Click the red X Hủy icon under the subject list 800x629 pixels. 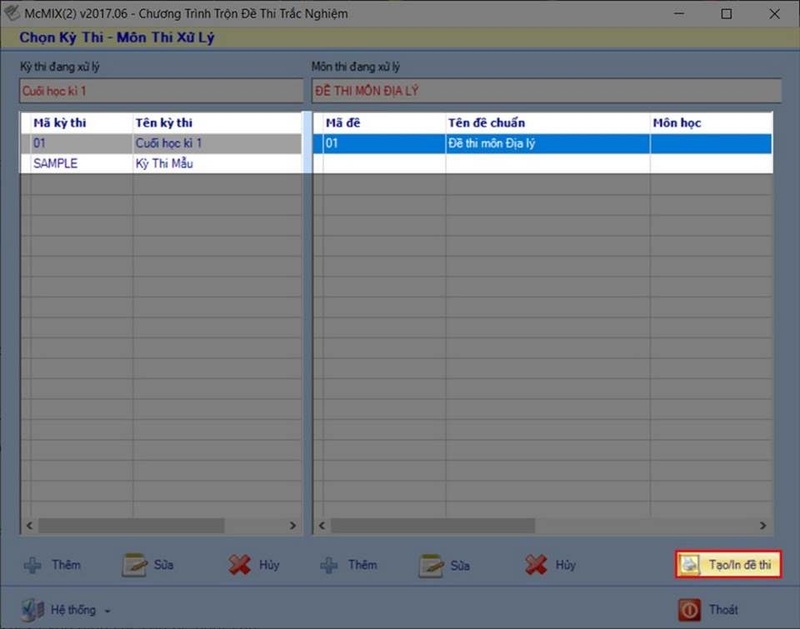pyautogui.click(x=536, y=565)
